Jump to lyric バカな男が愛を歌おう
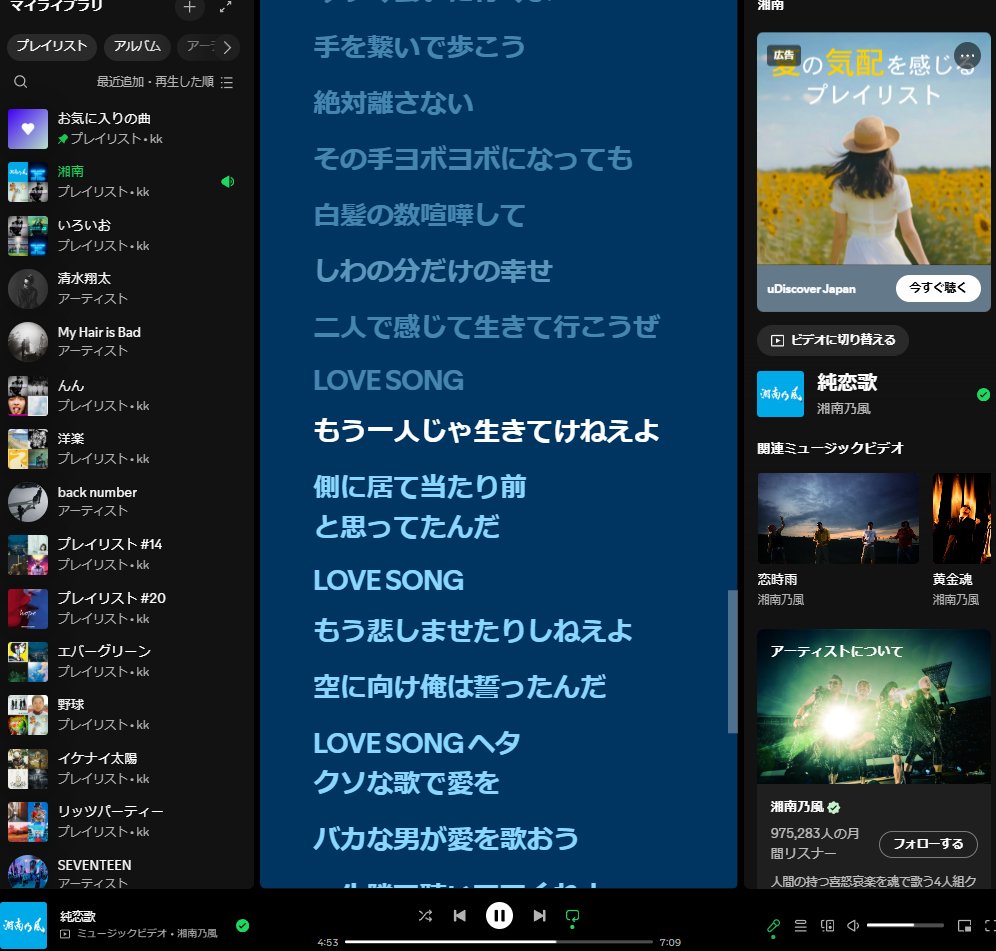Image resolution: width=996 pixels, height=951 pixels. click(446, 839)
